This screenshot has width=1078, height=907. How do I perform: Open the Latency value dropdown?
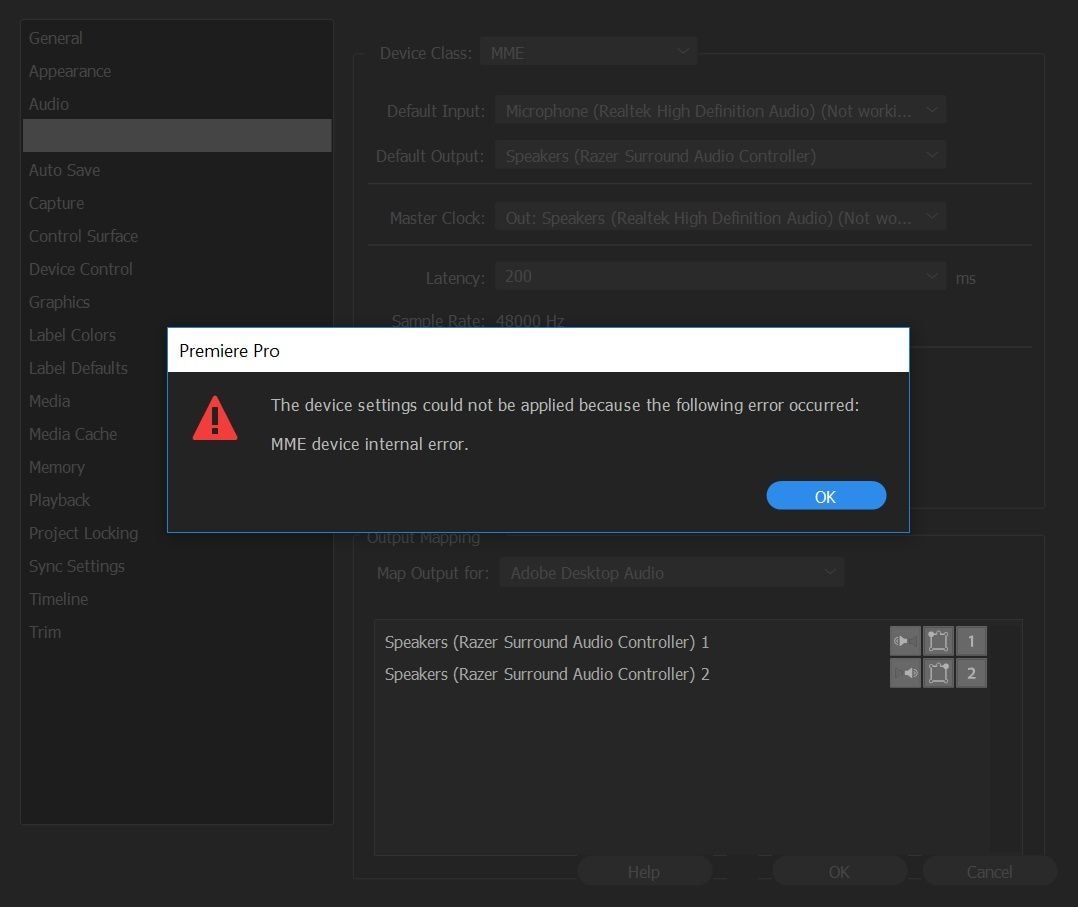coord(720,277)
